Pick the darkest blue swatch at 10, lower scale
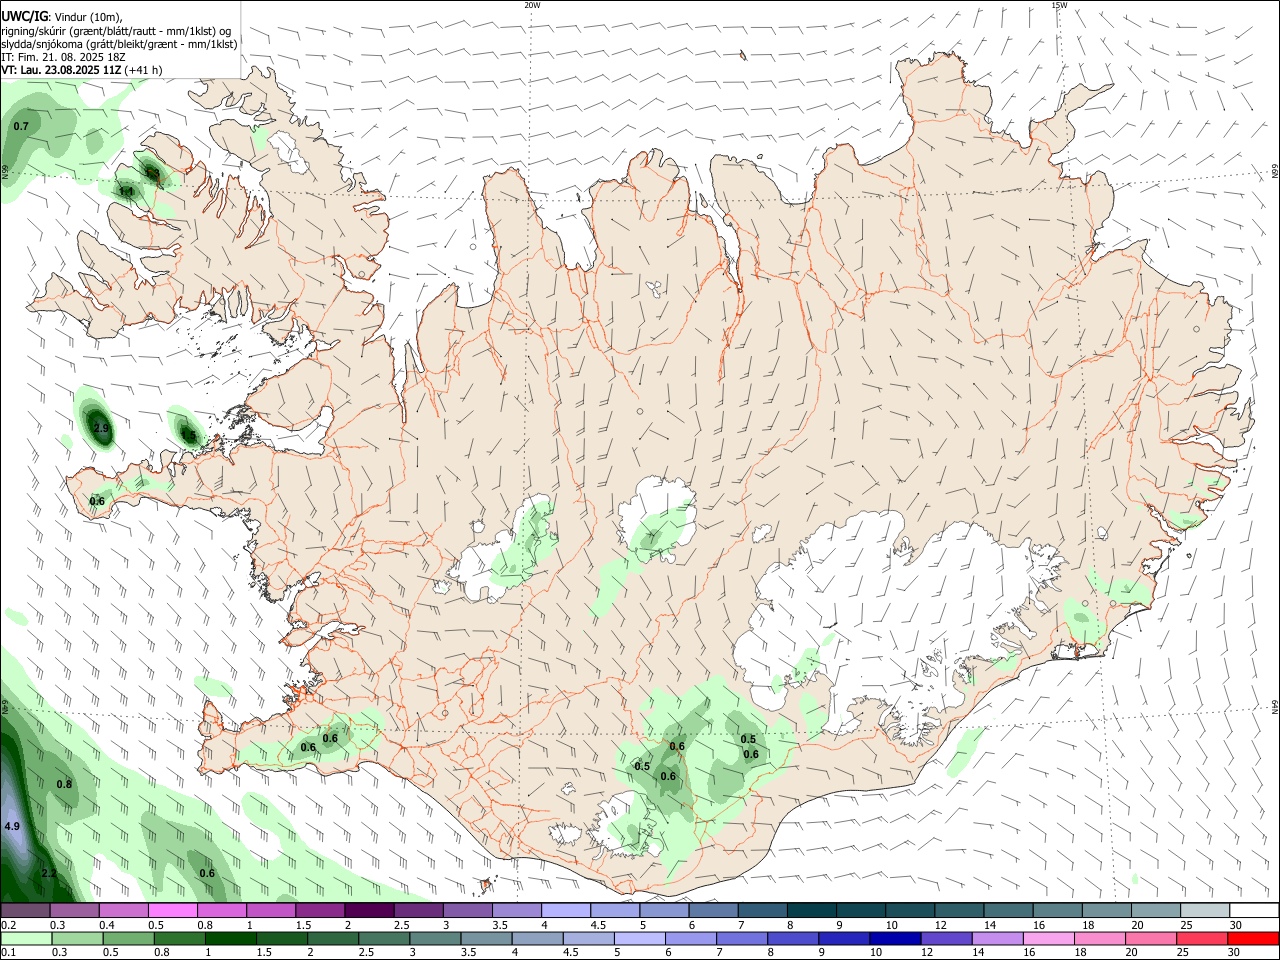This screenshot has height=960, width=1280. point(894,938)
